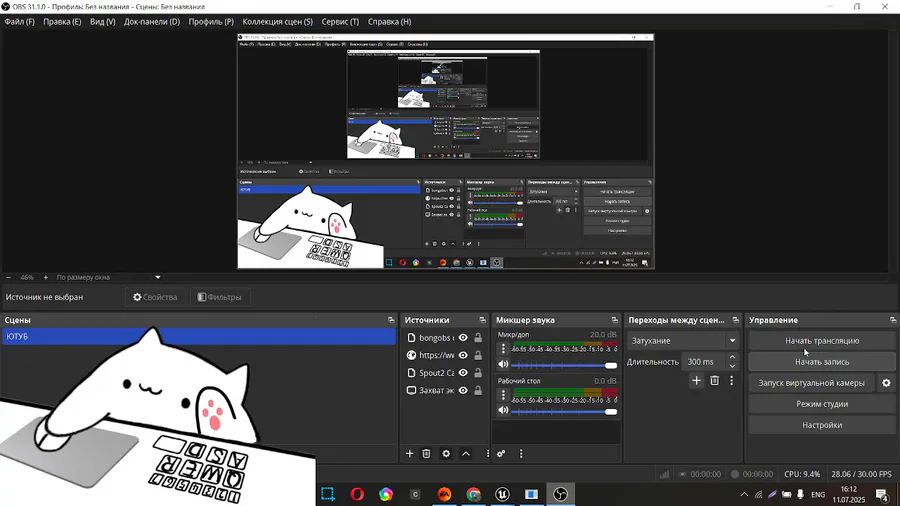This screenshot has width=900, height=506.
Task: Adjust Микр/доп volume slider
Action: pos(564,365)
